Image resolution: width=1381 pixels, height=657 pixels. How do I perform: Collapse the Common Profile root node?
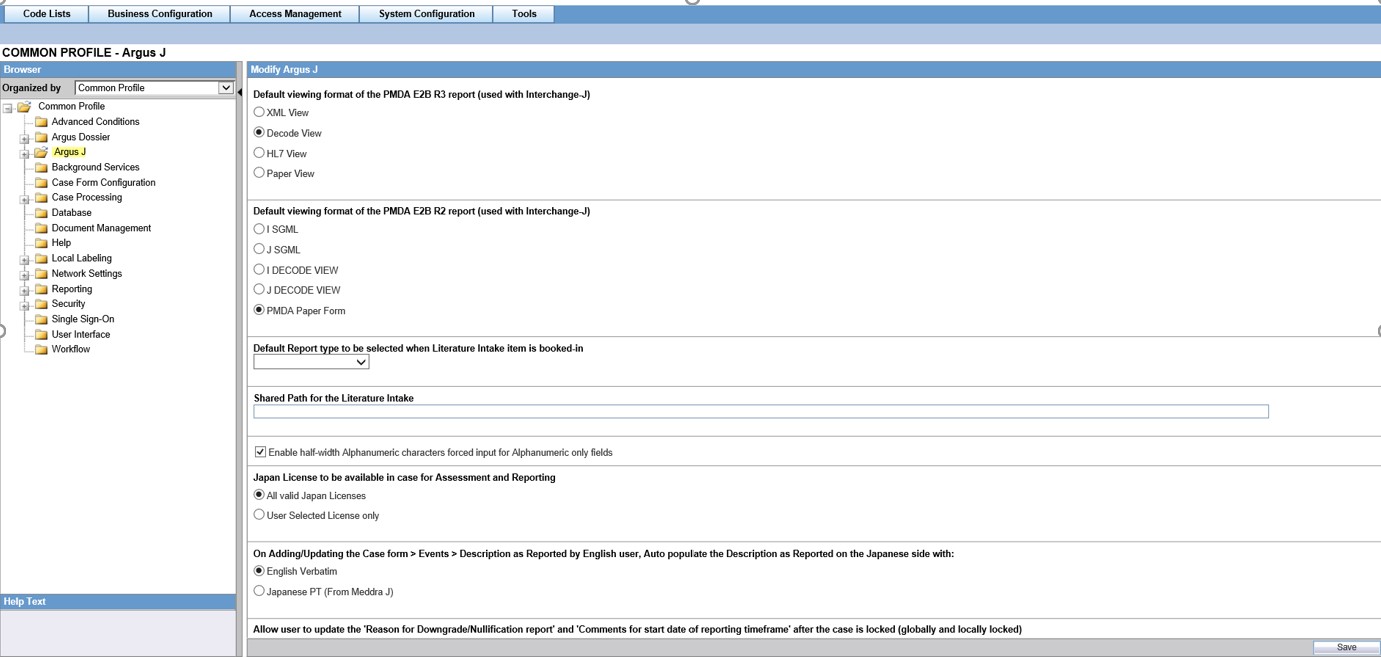pyautogui.click(x=8, y=108)
